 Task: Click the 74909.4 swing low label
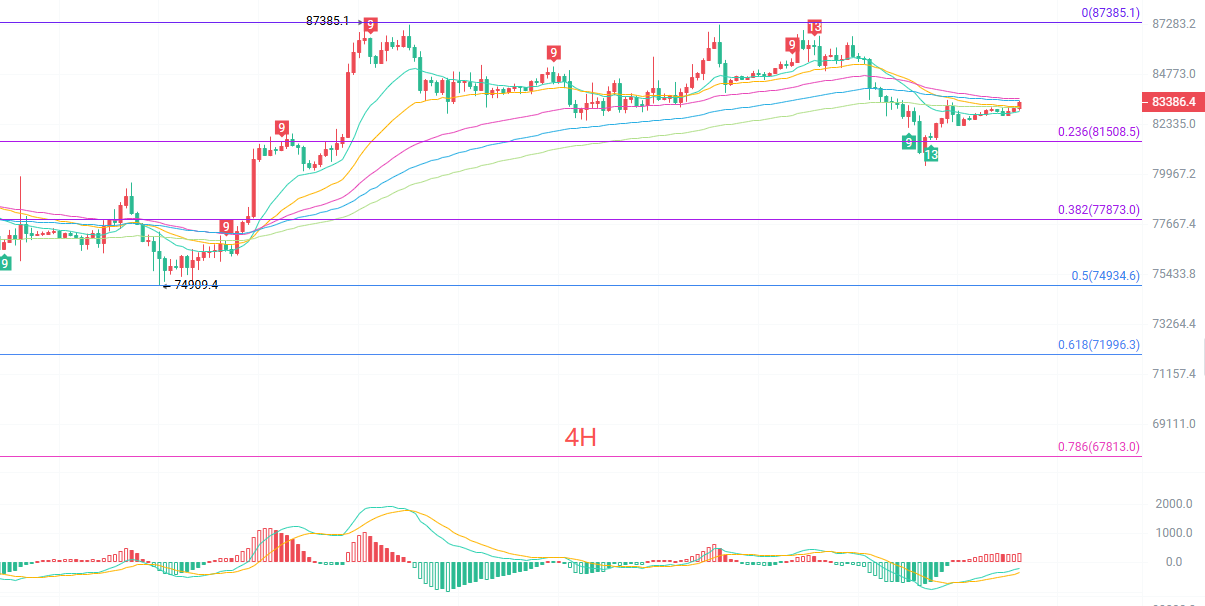coord(191,285)
